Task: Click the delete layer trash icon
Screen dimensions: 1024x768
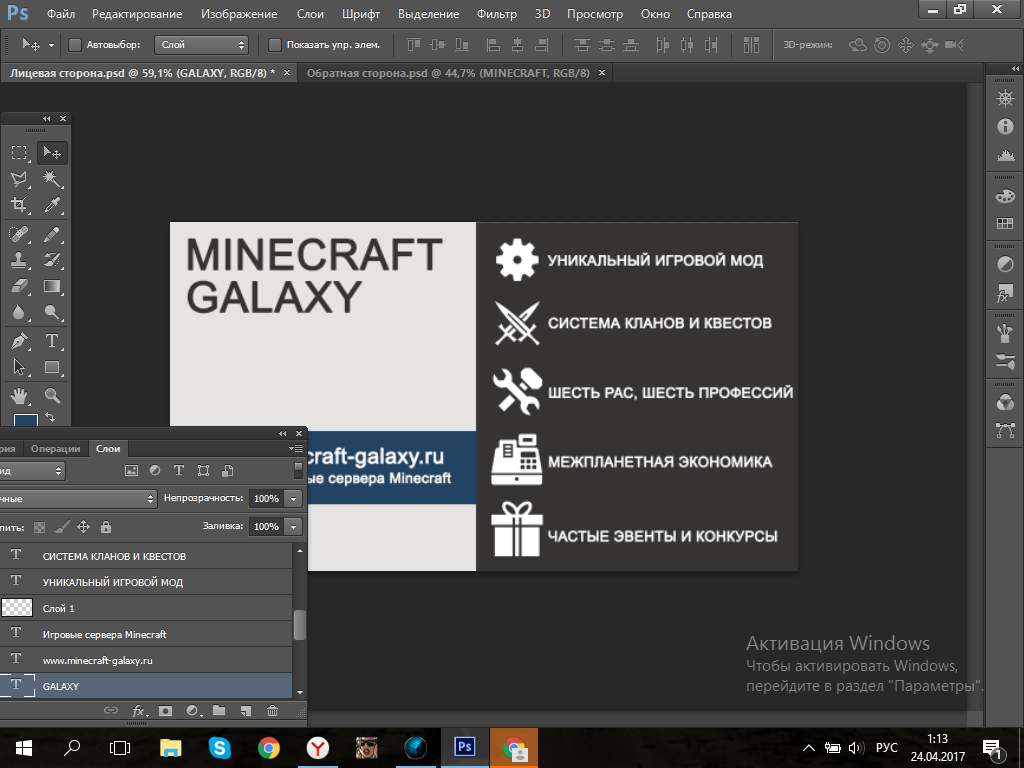Action: 272,711
